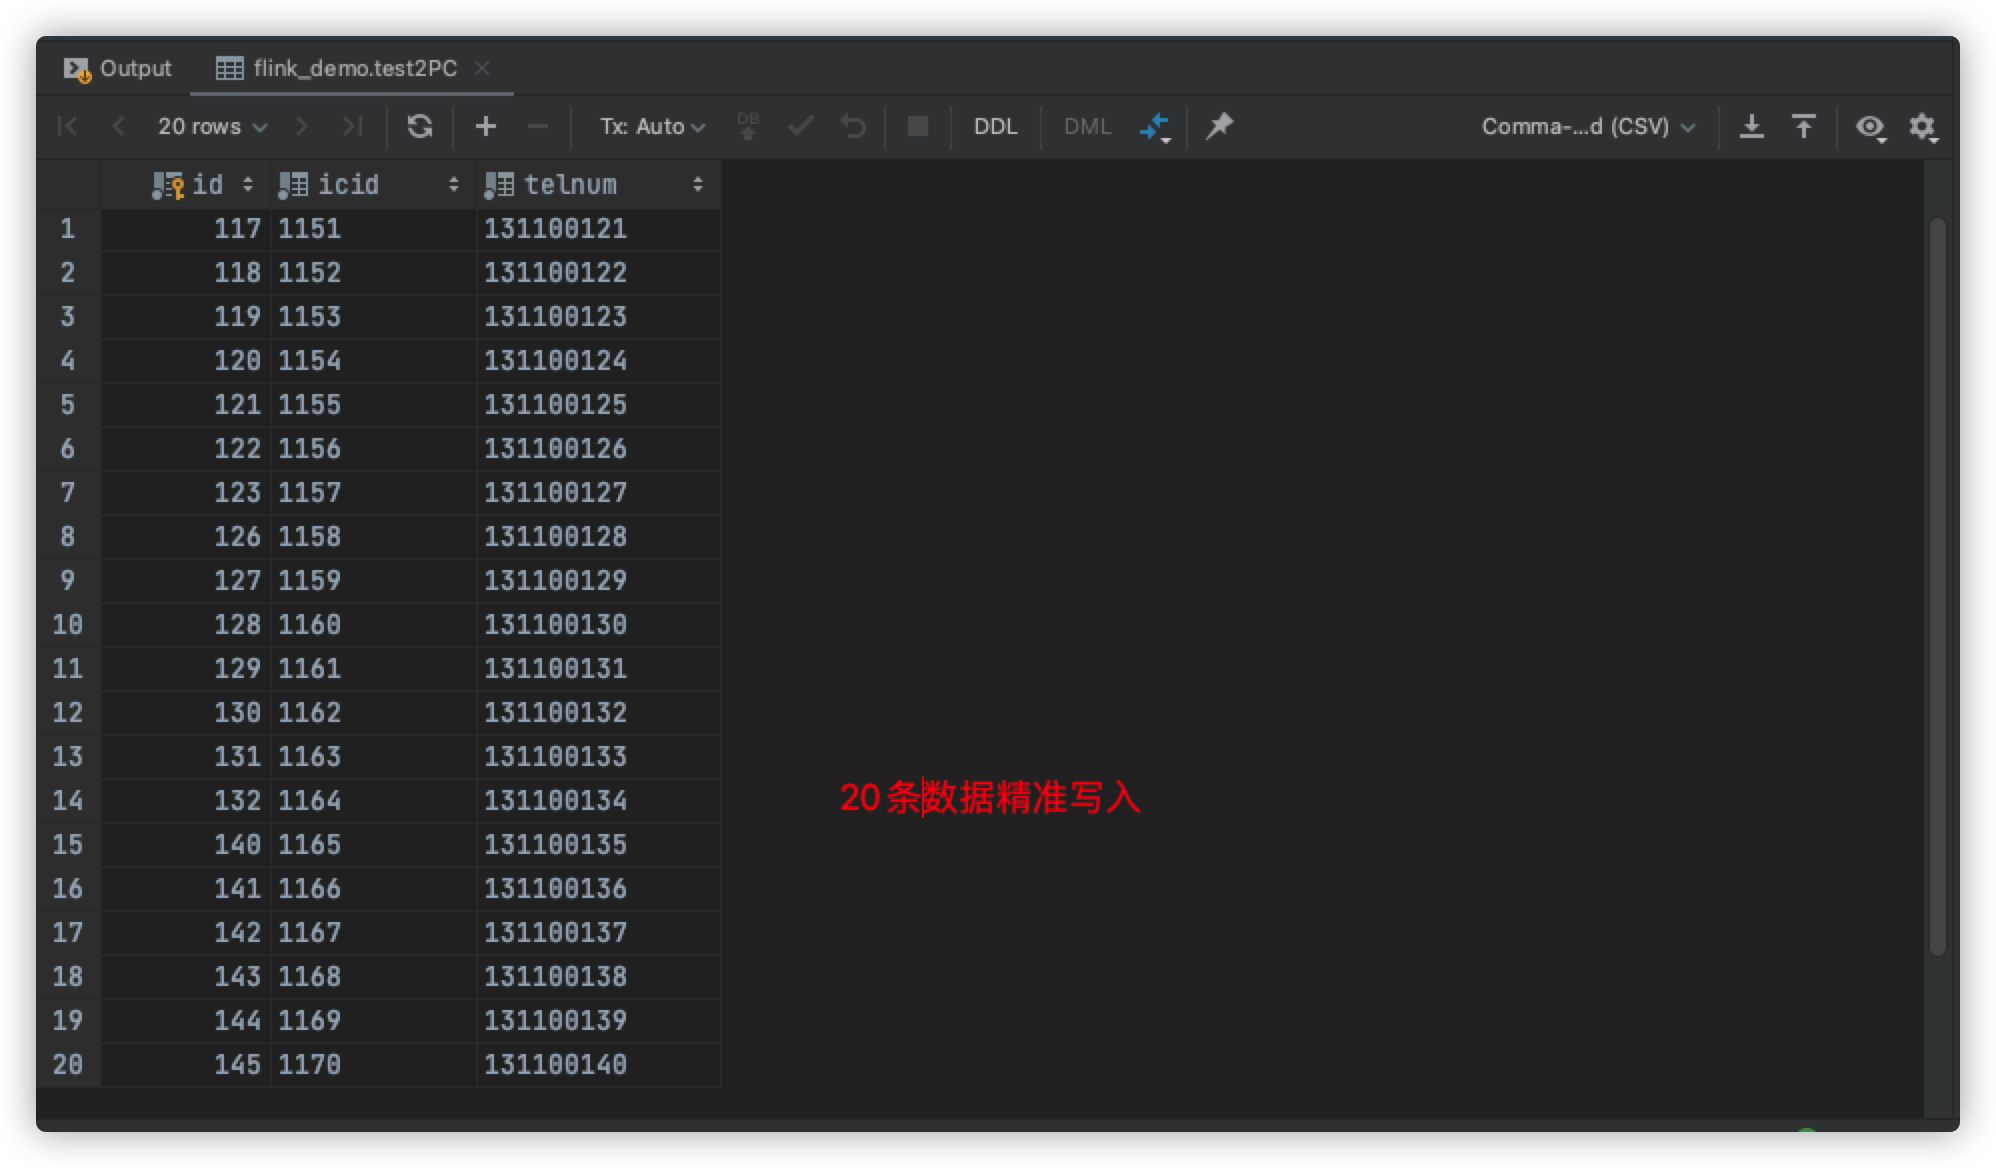Click the Submit changes to DB icon
Screen dimensions: 1996x1168
coord(748,126)
